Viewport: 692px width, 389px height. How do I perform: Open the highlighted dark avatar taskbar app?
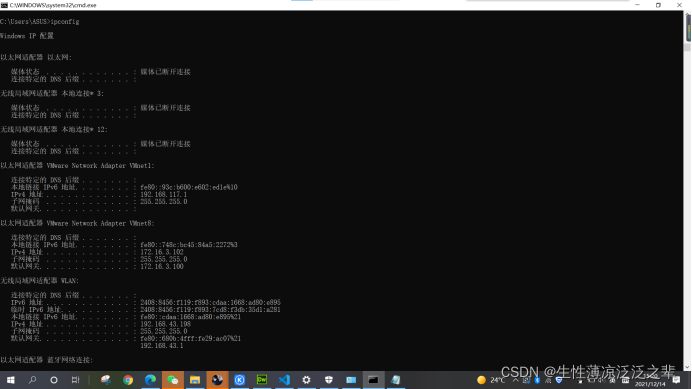pyautogui.click(x=217, y=380)
